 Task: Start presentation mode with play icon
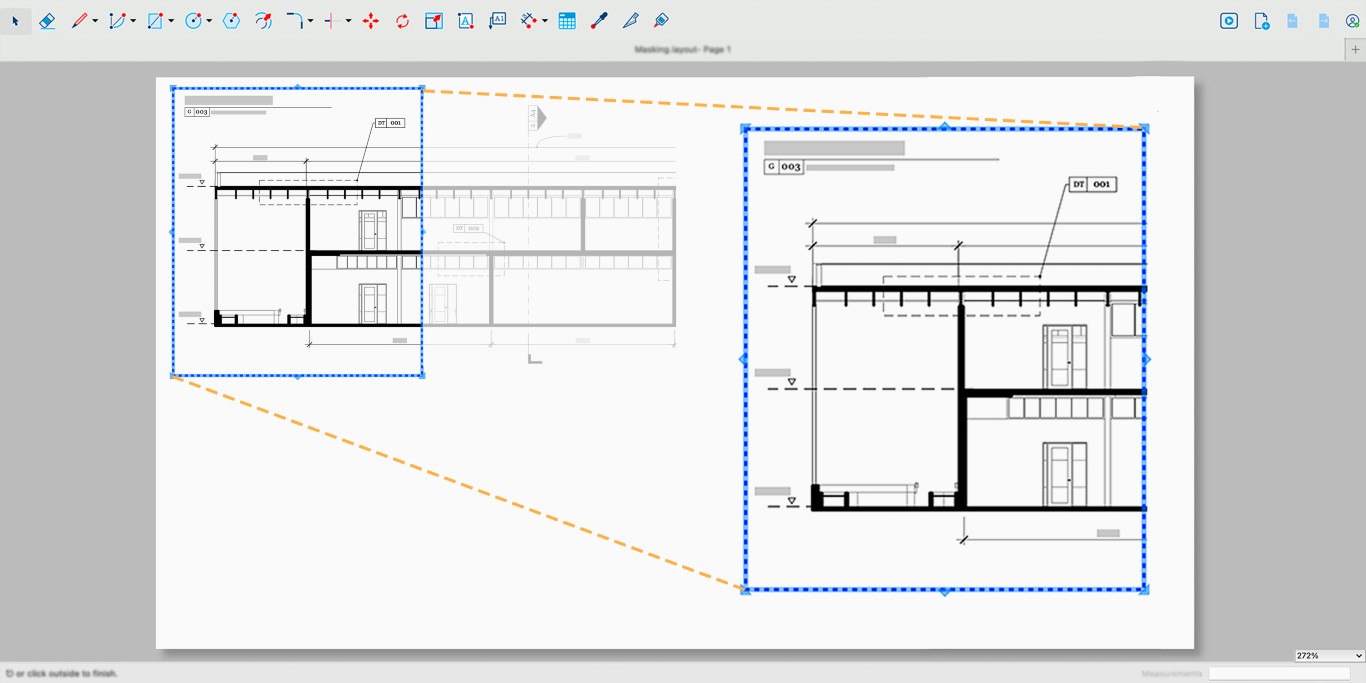[x=1229, y=21]
